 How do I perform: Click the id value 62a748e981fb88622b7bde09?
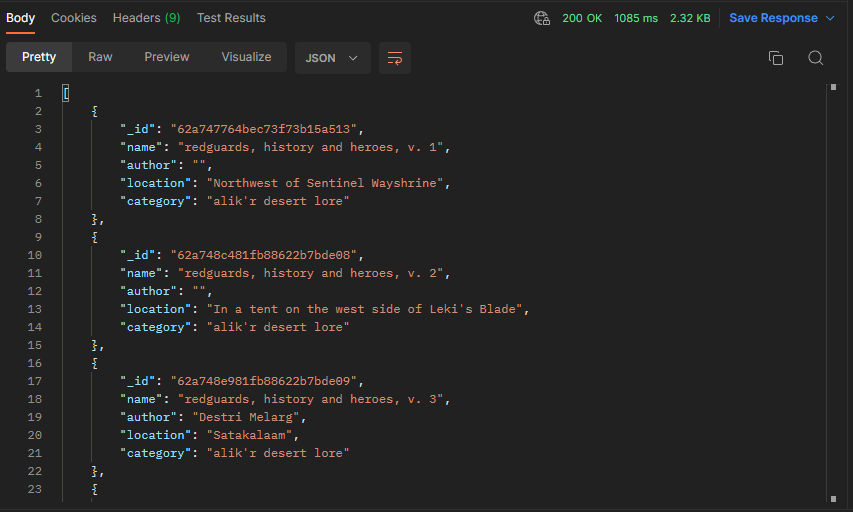pyautogui.click(x=263, y=380)
